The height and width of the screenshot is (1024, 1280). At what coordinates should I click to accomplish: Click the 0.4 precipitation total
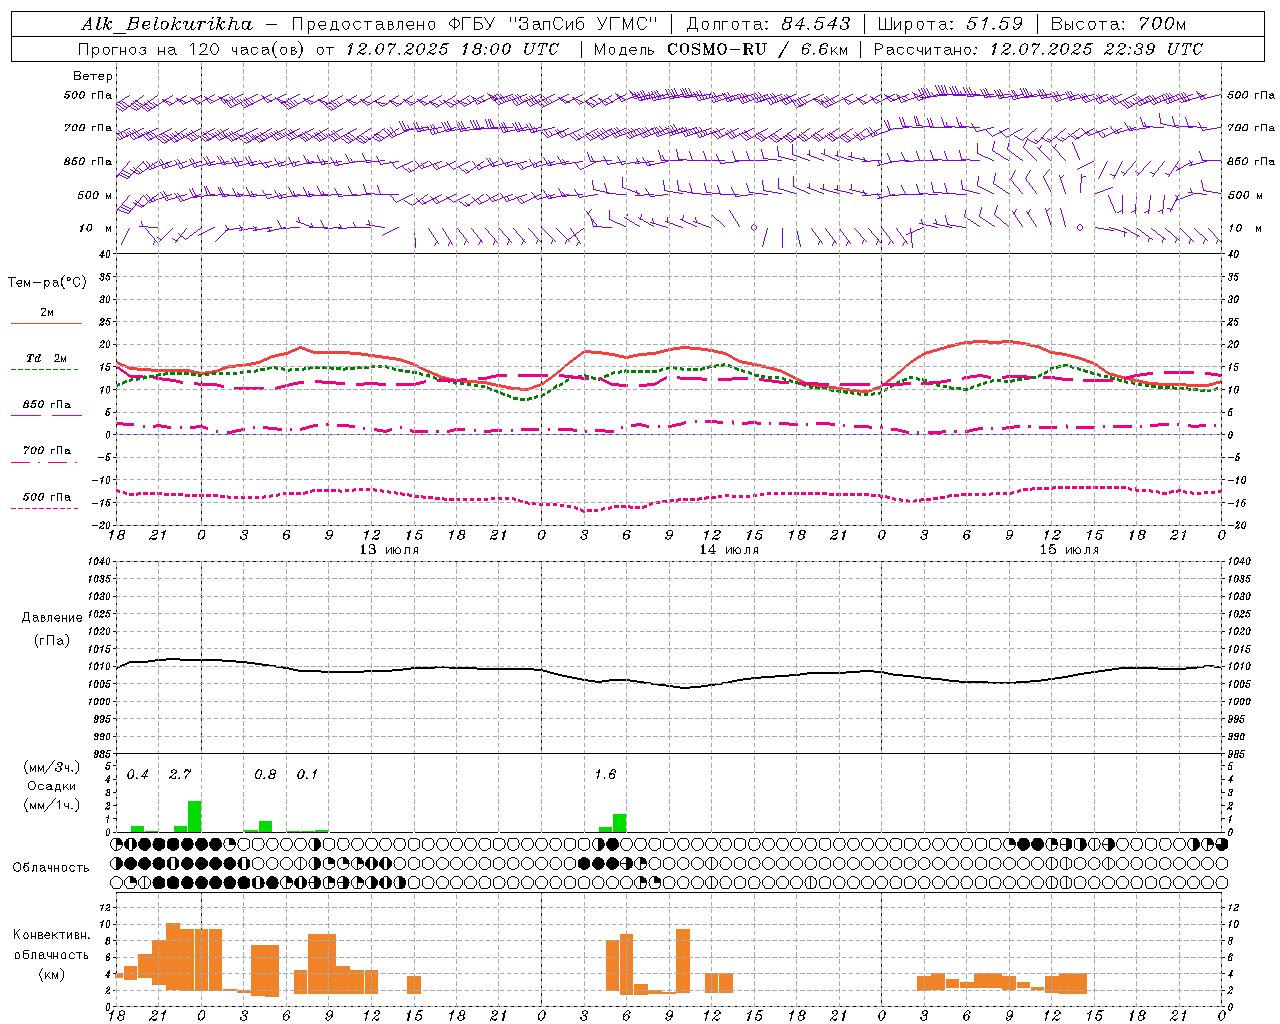(x=138, y=775)
